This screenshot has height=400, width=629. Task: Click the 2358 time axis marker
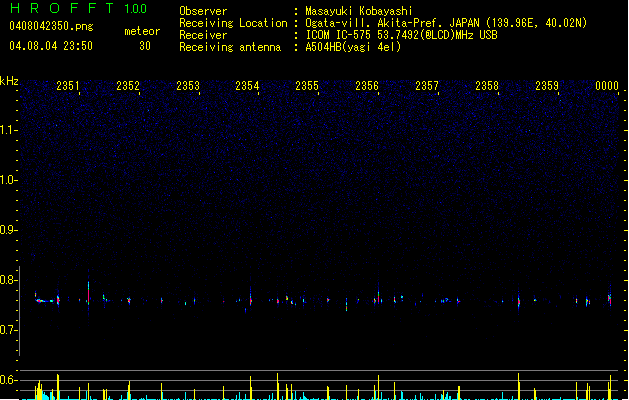pos(487,86)
